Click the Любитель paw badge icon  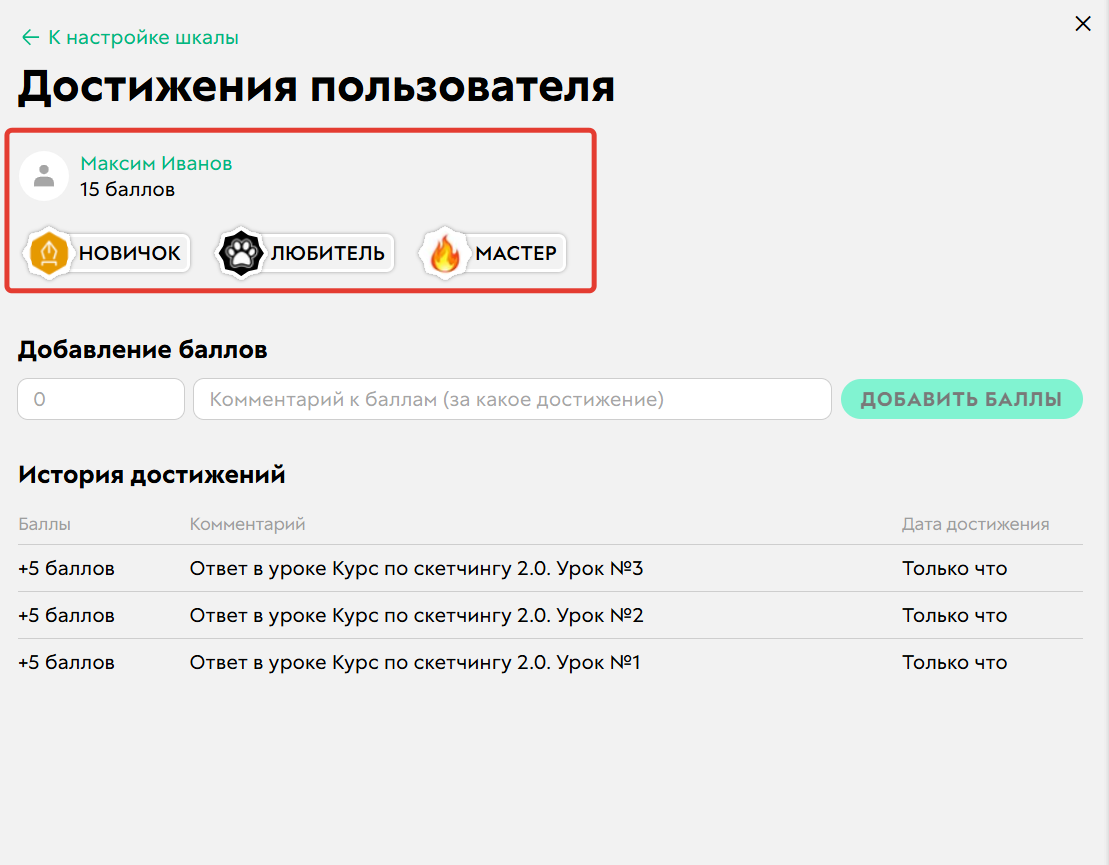coord(240,253)
